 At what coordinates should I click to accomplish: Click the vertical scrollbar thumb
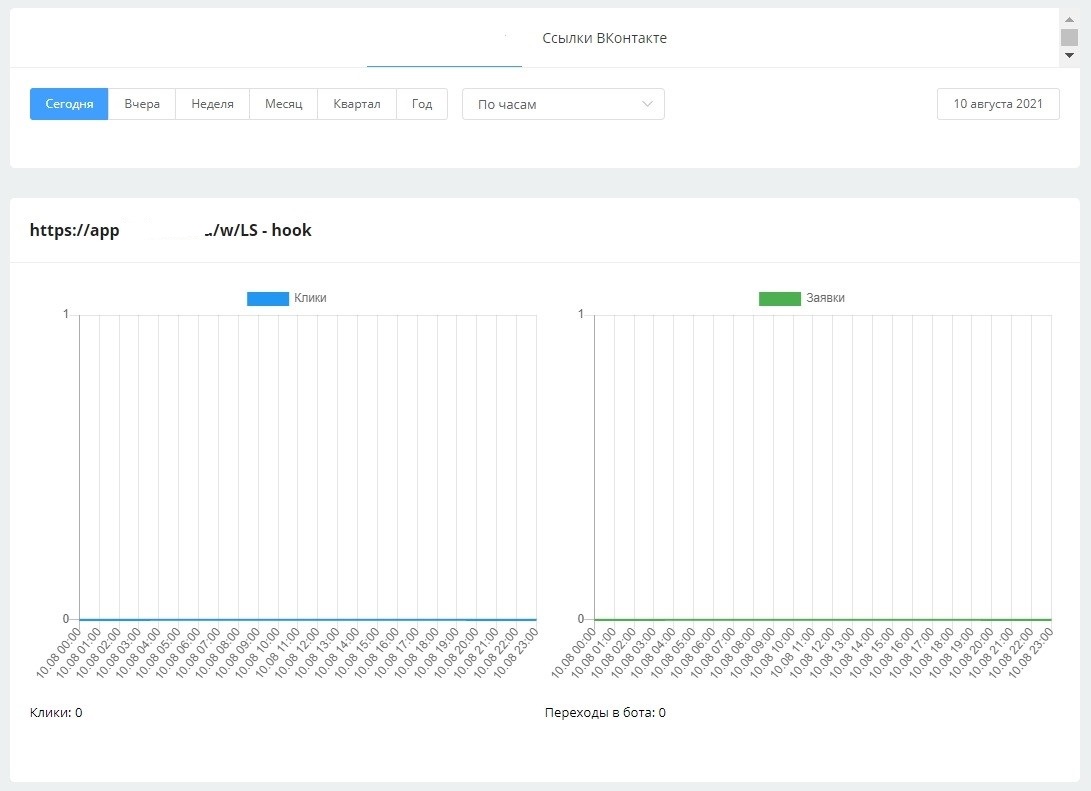tap(1069, 37)
